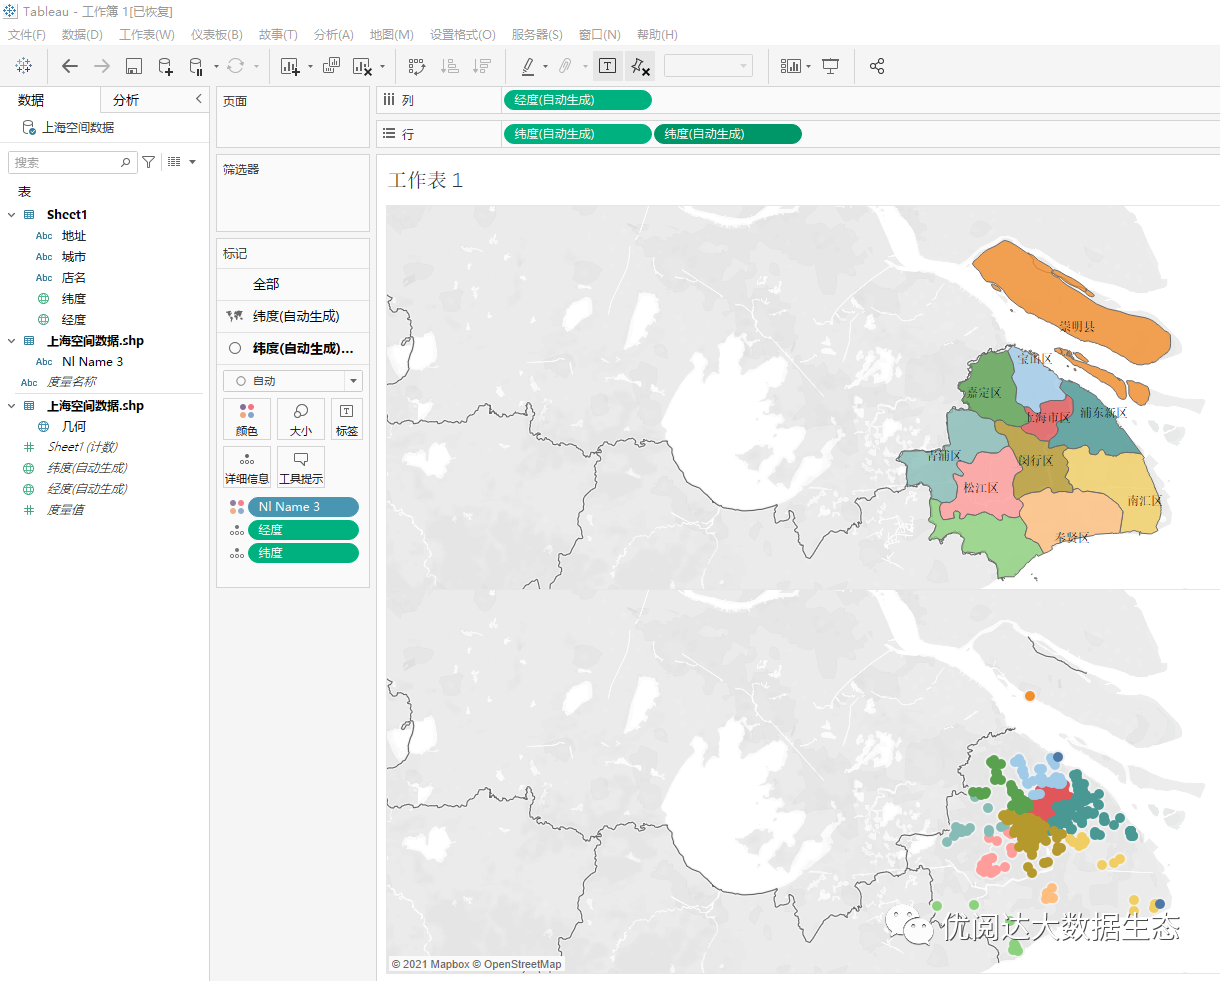The image size is (1220, 981).
Task: Click the share workbook icon
Action: click(x=877, y=66)
